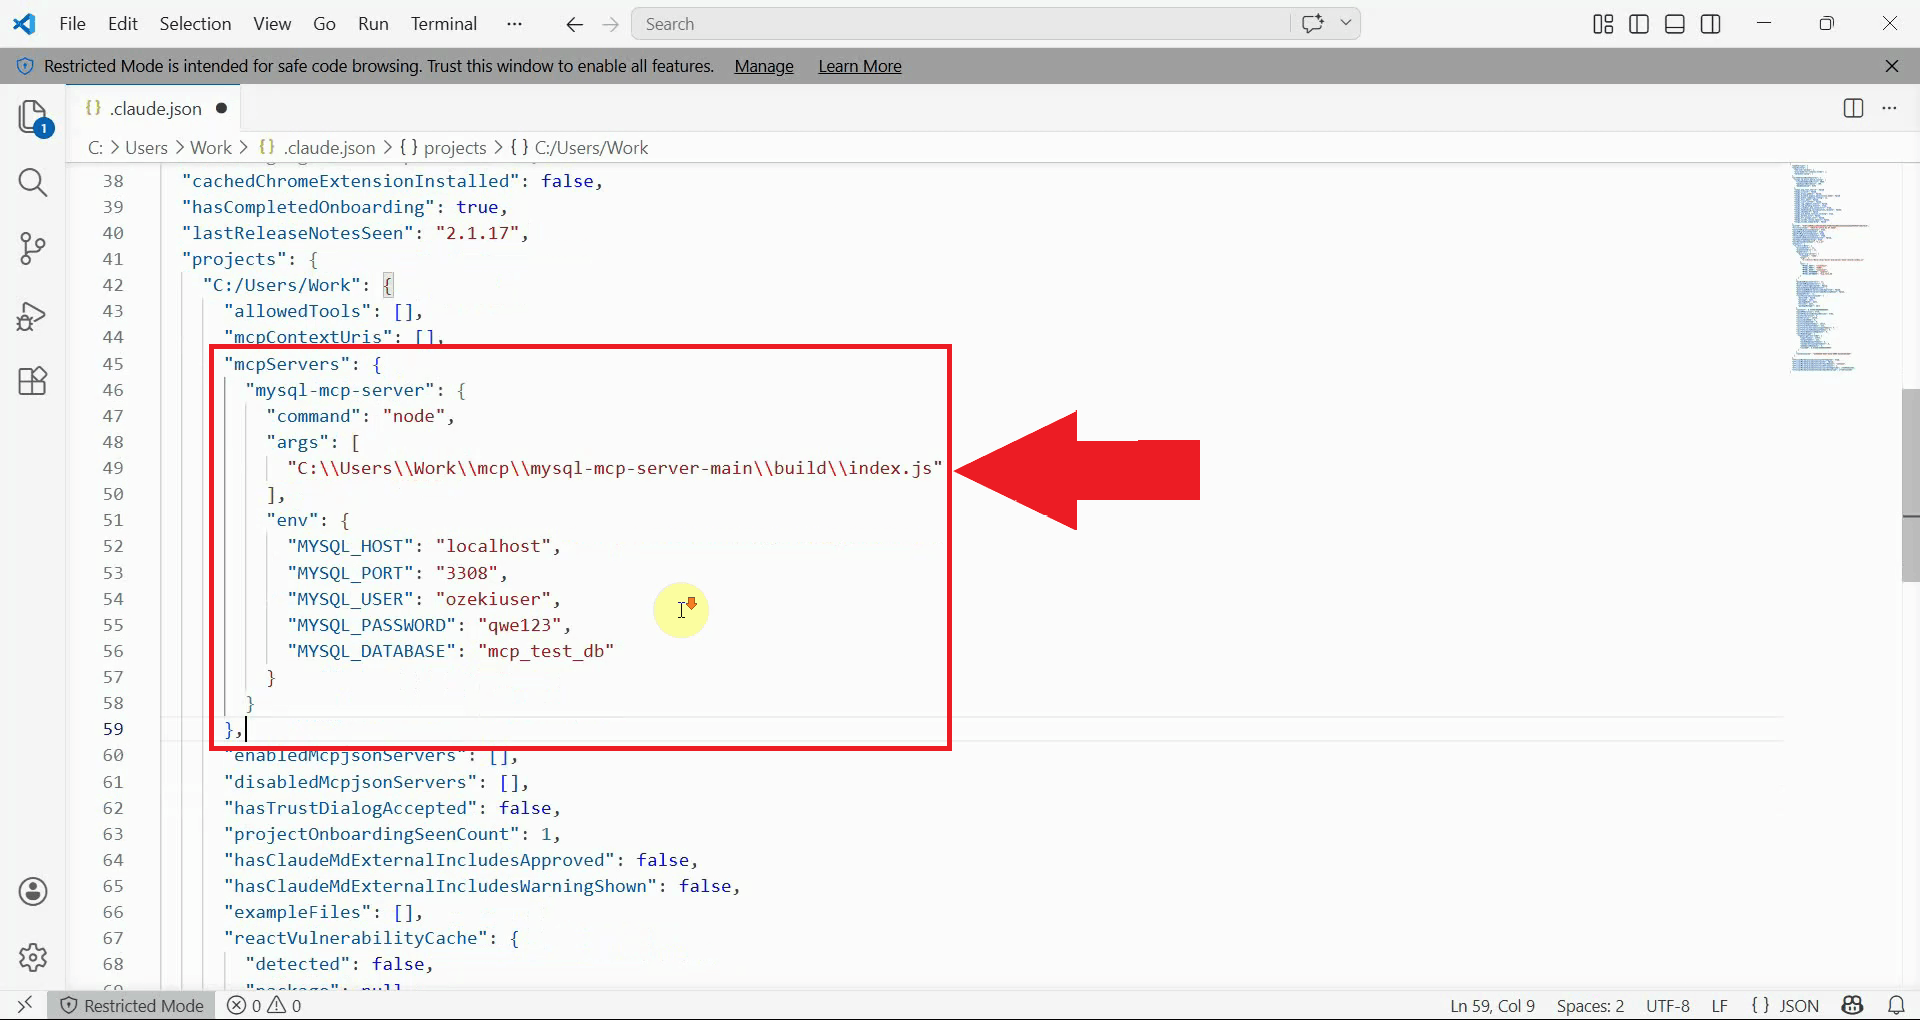Viewport: 1920px width, 1020px height.
Task: Open the Selection menu
Action: [195, 24]
